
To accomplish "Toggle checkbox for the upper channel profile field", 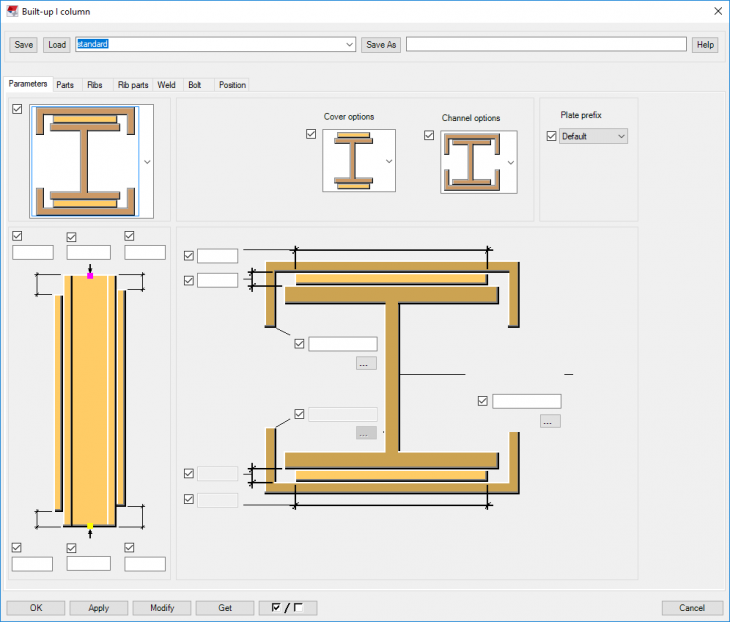I will 299,344.
